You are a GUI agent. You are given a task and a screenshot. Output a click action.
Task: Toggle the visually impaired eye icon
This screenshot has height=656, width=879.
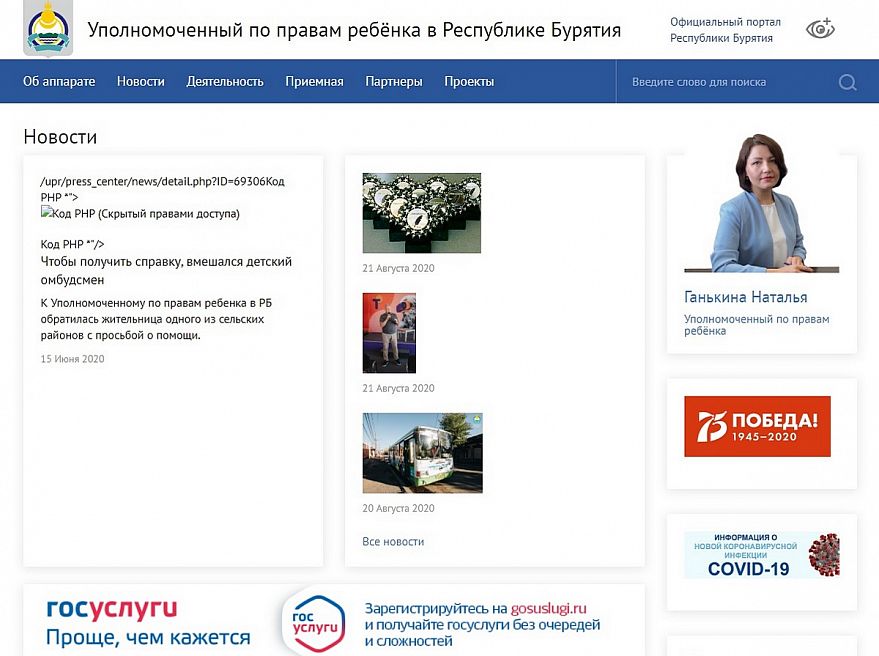point(820,29)
